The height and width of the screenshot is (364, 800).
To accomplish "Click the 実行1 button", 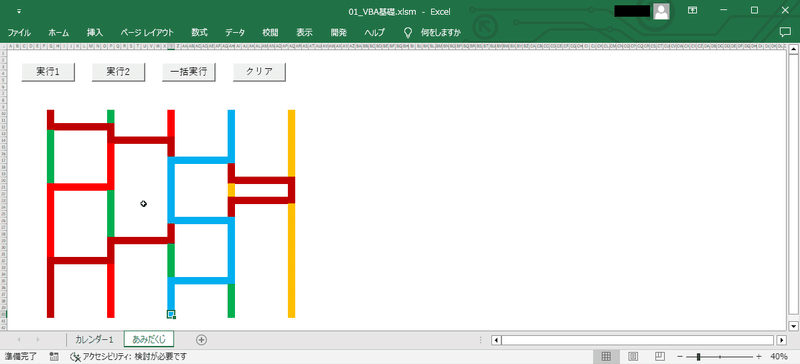I will click(48, 72).
